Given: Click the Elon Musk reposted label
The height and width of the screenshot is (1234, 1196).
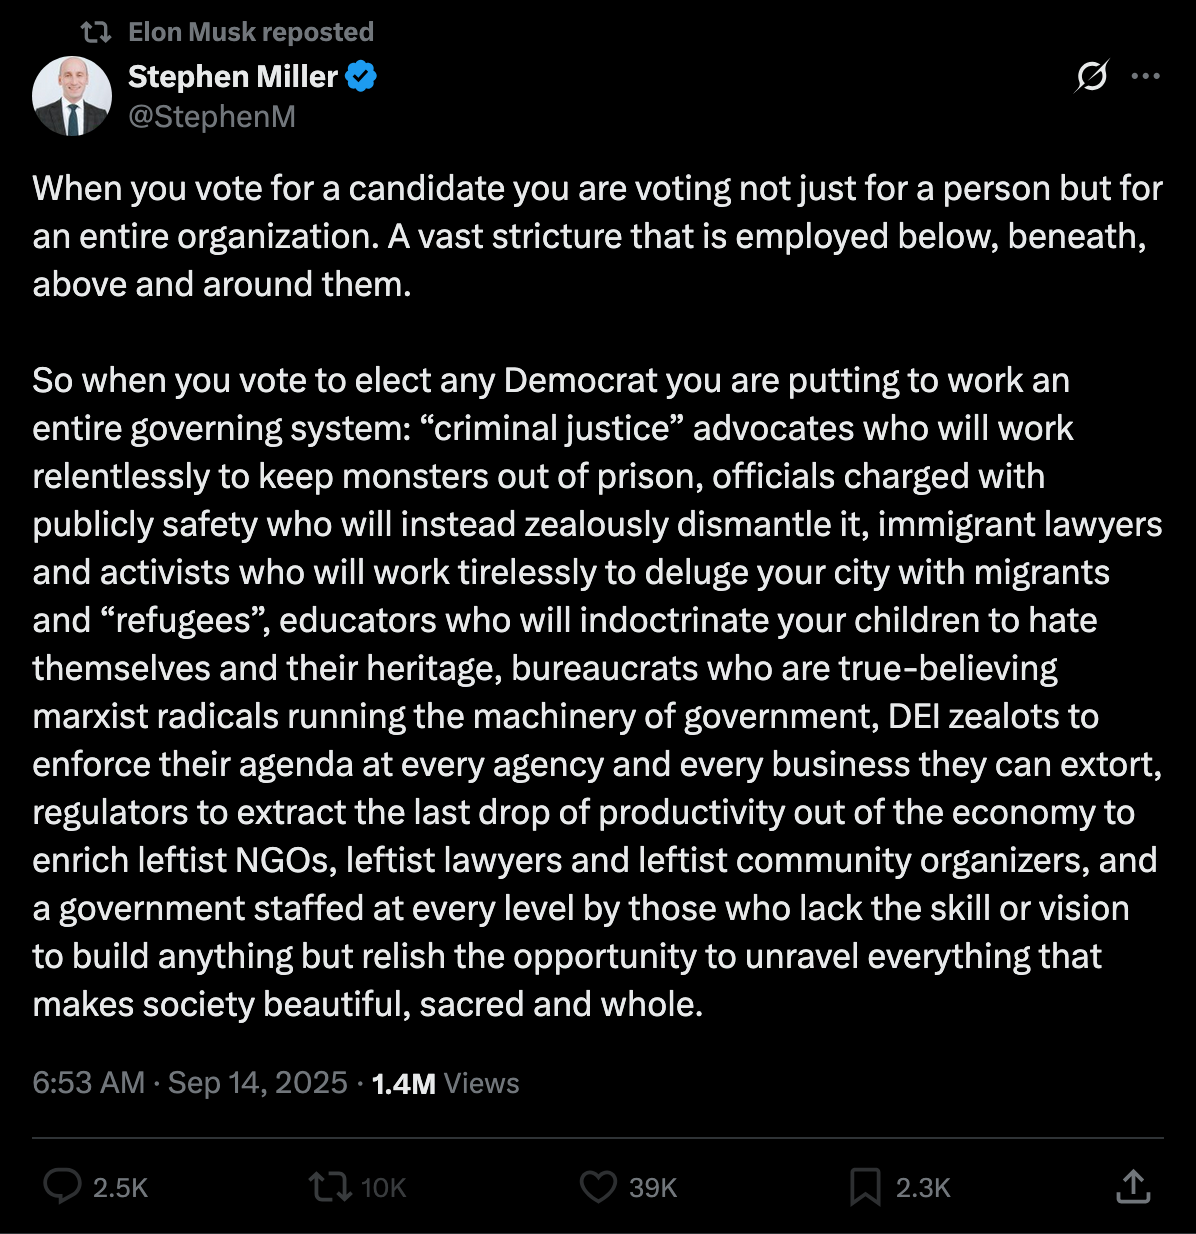Looking at the screenshot, I should 251,32.
